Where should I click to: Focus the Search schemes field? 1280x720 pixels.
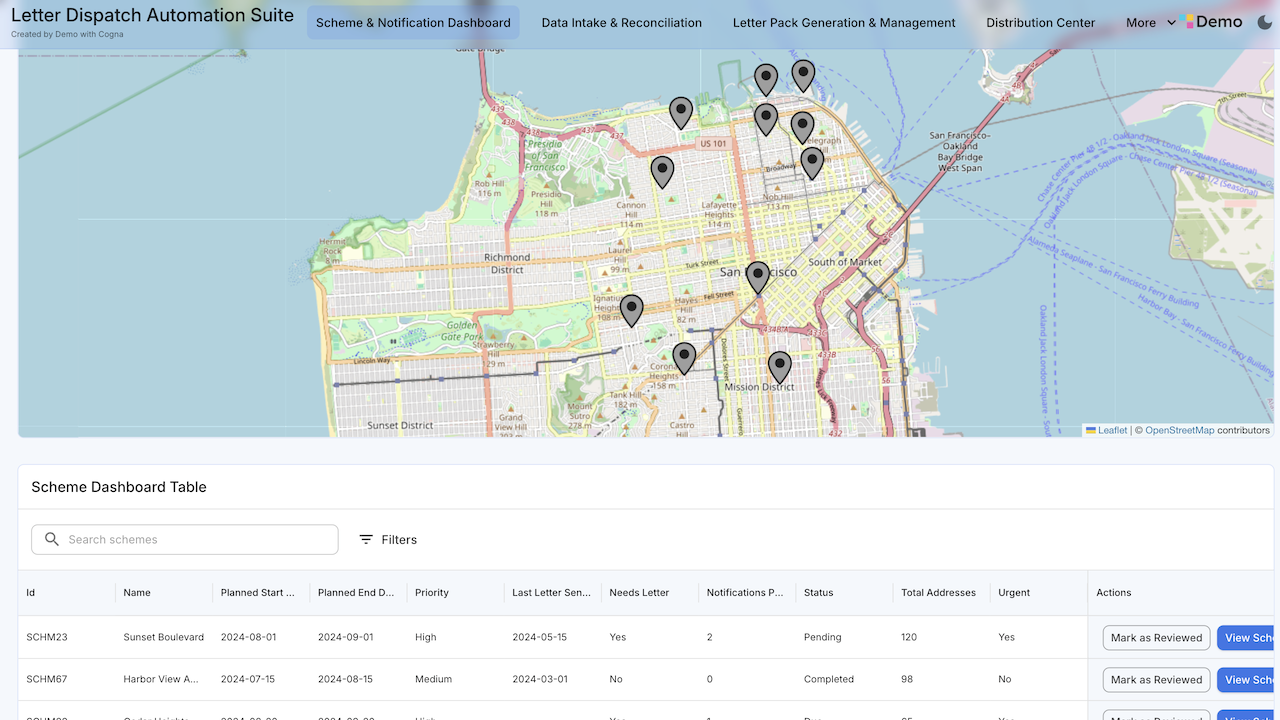[185, 539]
